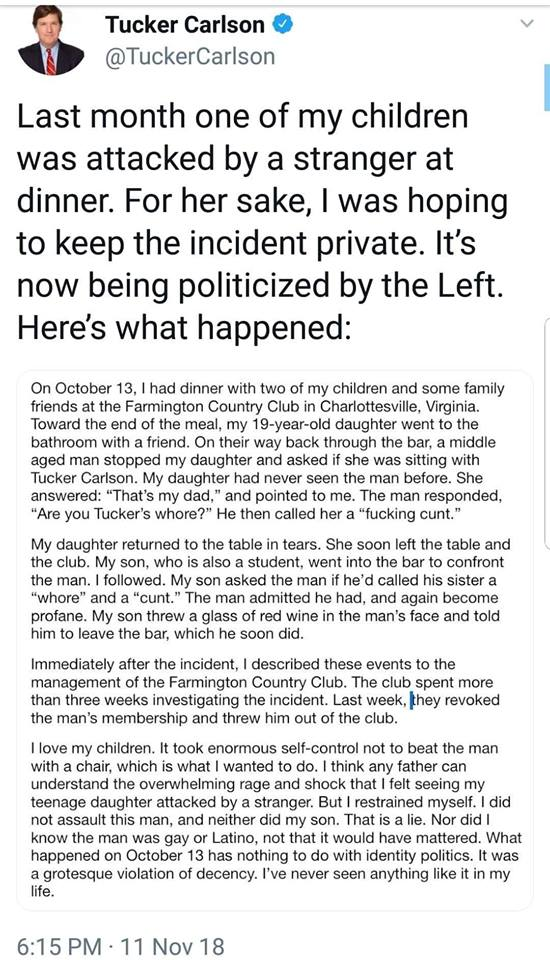Click the partially visible panel edge at right
The image size is (550, 960).
click(546, 432)
